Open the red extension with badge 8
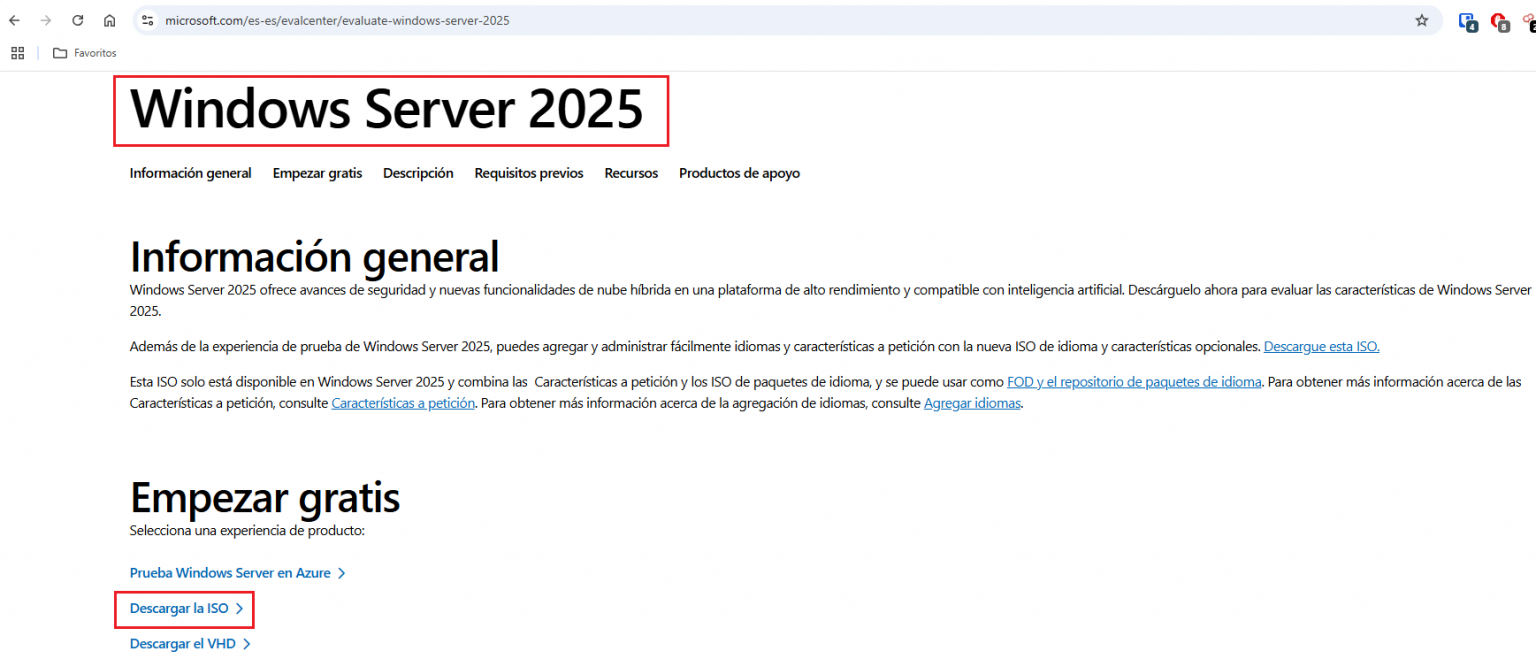The image size is (1536, 659). point(1499,21)
